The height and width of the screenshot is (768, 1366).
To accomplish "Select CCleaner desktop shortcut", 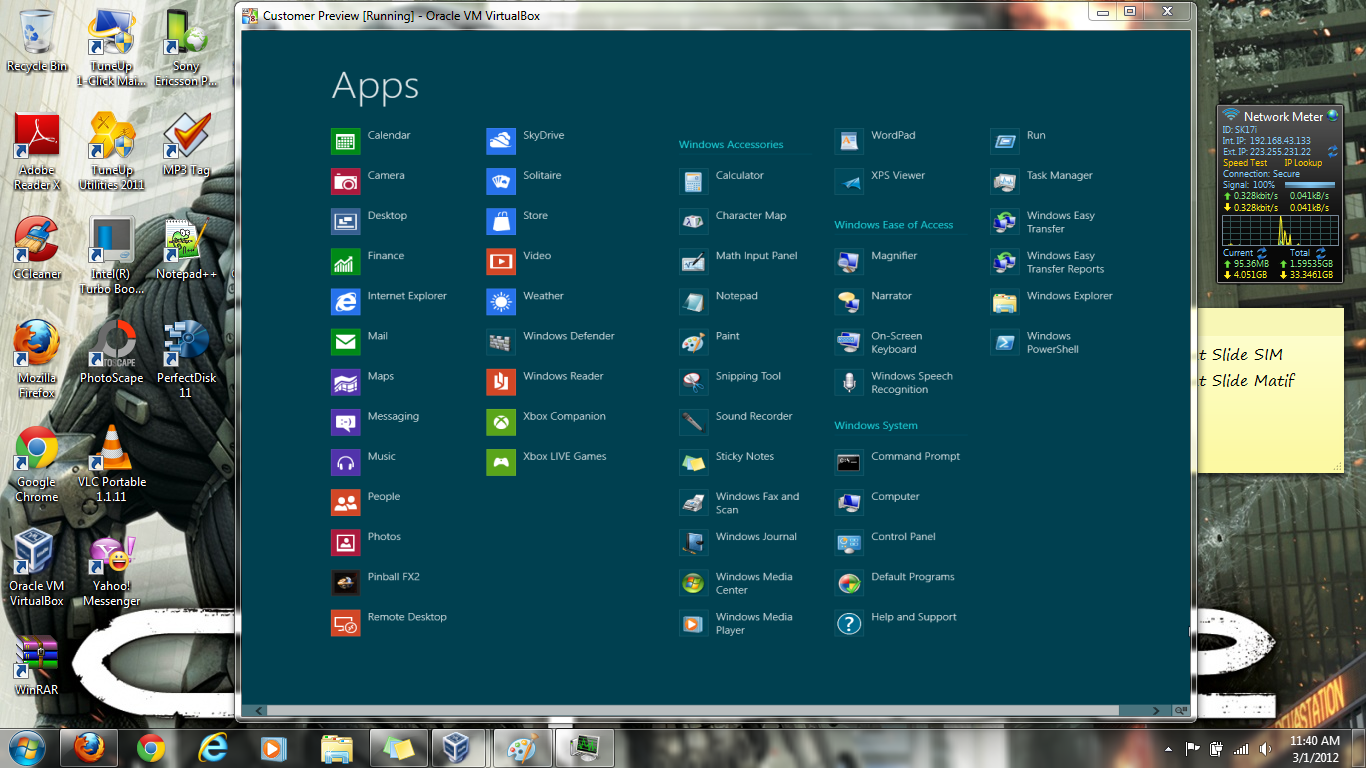I will point(37,249).
